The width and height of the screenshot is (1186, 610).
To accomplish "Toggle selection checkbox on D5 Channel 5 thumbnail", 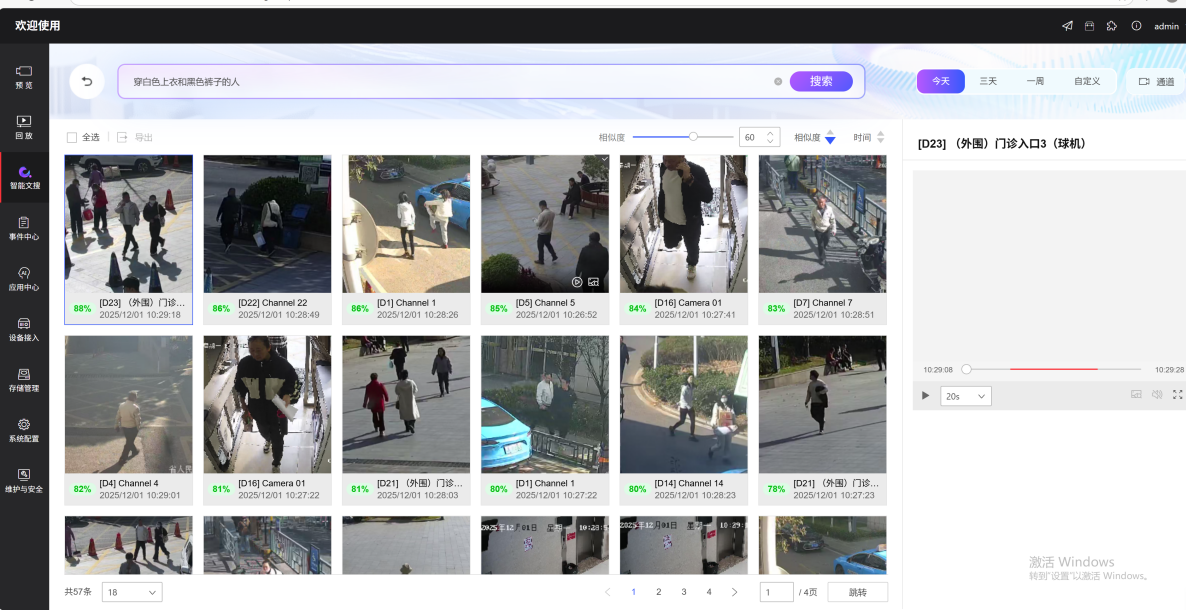I will click(603, 160).
